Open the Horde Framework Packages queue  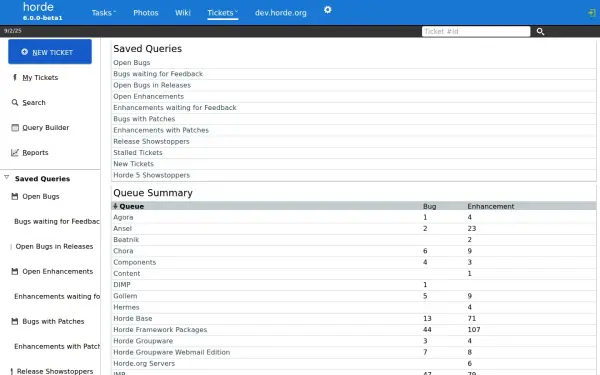[160, 330]
